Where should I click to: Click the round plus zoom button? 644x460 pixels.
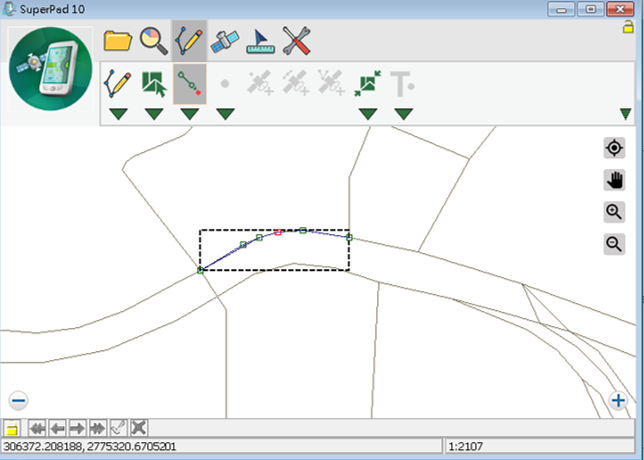pos(618,400)
